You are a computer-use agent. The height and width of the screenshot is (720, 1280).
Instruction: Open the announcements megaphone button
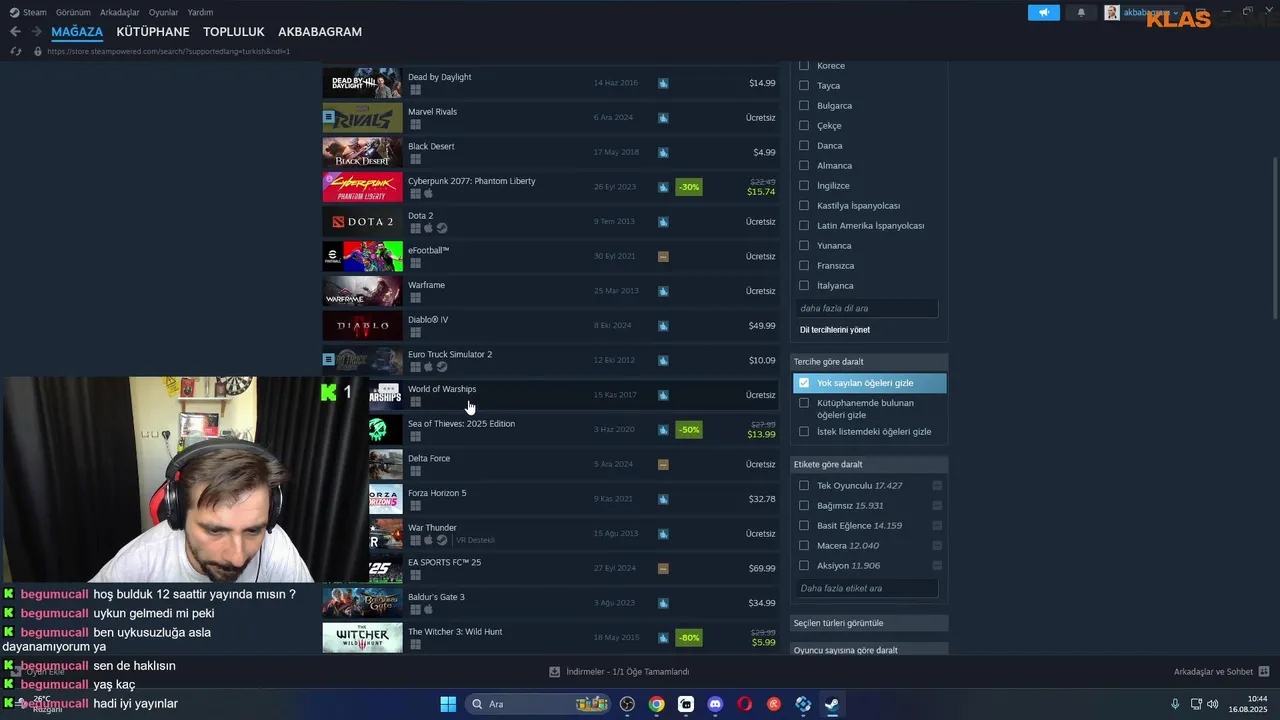point(1043,12)
